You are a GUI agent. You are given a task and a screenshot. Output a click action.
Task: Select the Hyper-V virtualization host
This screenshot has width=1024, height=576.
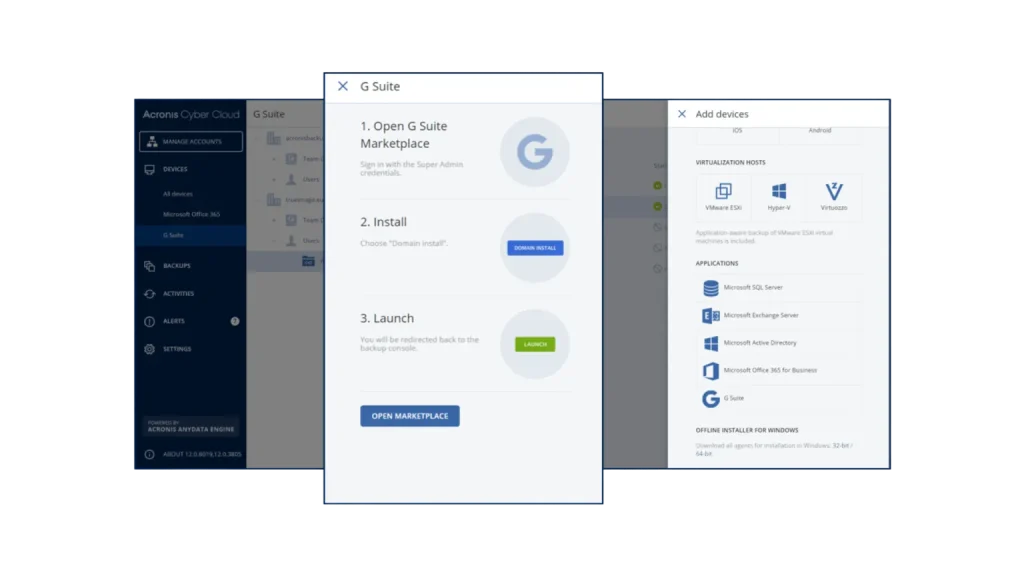[779, 197]
